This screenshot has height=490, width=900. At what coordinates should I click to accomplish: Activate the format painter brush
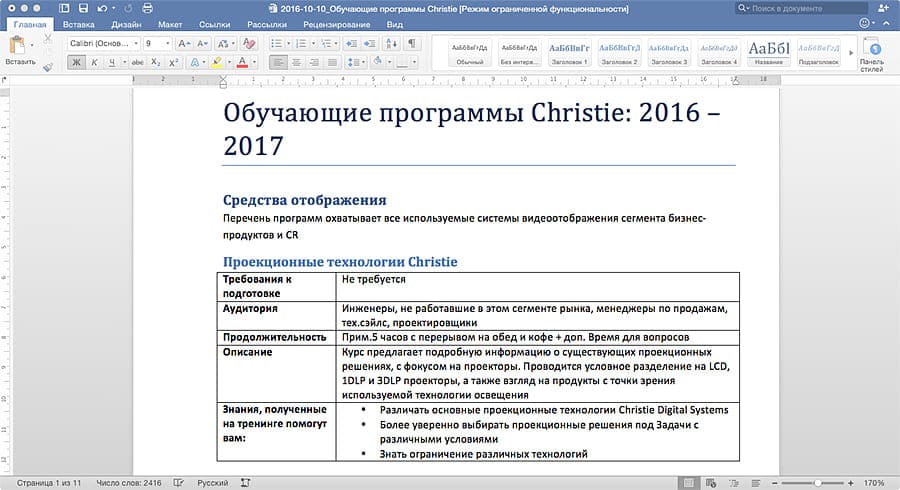tap(48, 67)
